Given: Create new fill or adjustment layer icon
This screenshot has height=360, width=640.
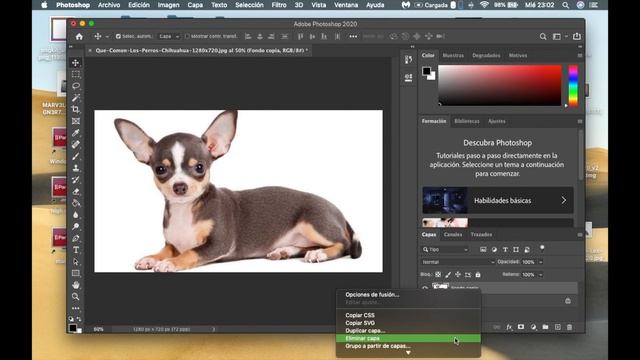Looking at the screenshot, I should pyautogui.click(x=533, y=327).
